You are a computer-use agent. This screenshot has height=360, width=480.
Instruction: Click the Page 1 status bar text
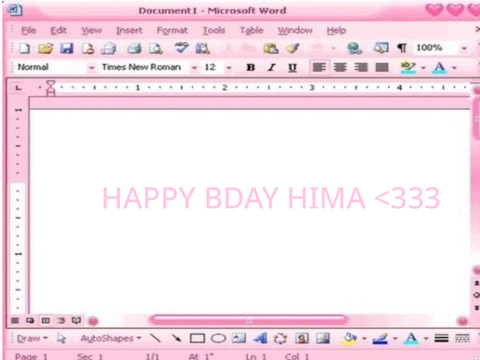pos(31,356)
